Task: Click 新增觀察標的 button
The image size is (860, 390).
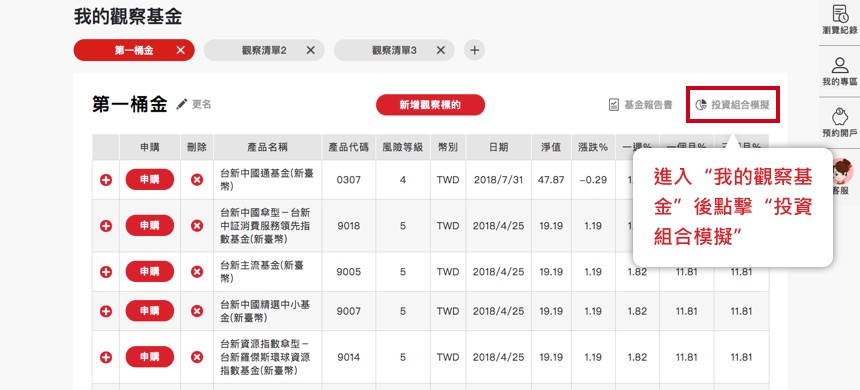Action: 431,105
